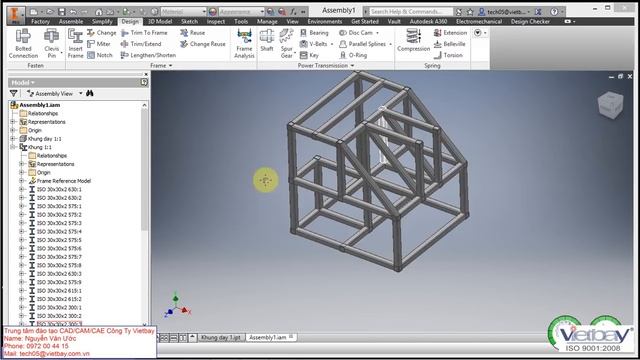Apply the Miter tool
This screenshot has height=360, width=640.
[99, 44]
